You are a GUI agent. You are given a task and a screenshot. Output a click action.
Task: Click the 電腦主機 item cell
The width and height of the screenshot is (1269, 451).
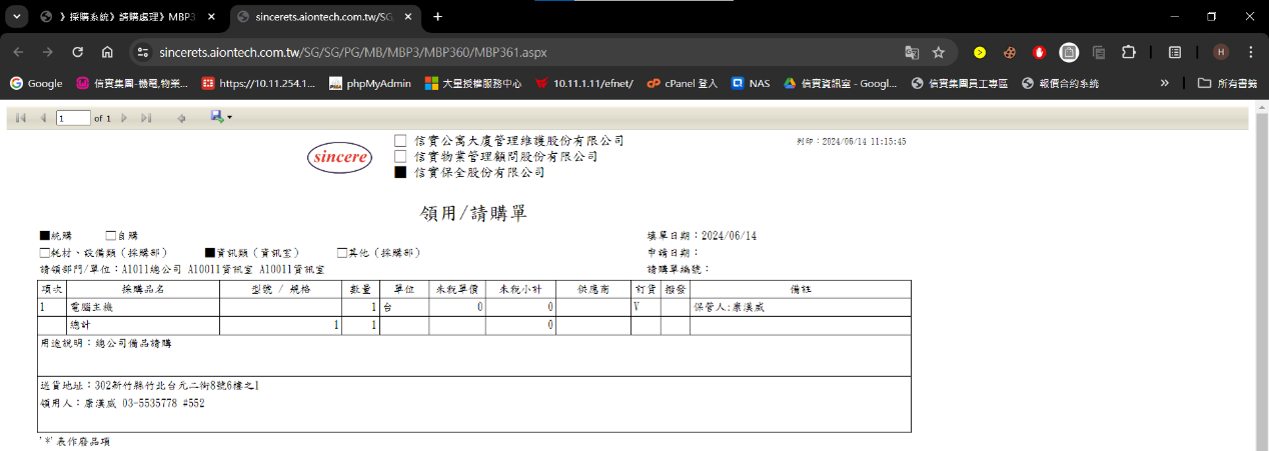tap(143, 308)
